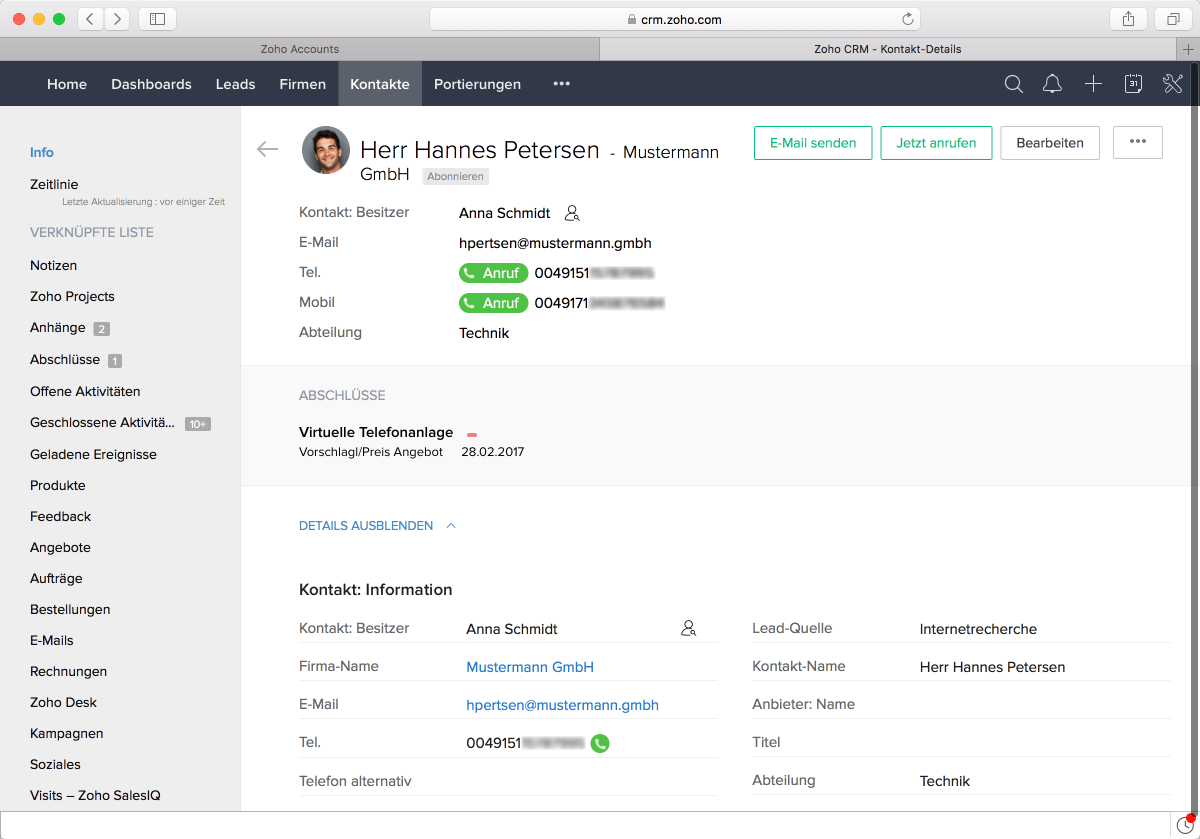Click the plus icon to create record
1200x839 pixels.
click(x=1093, y=84)
